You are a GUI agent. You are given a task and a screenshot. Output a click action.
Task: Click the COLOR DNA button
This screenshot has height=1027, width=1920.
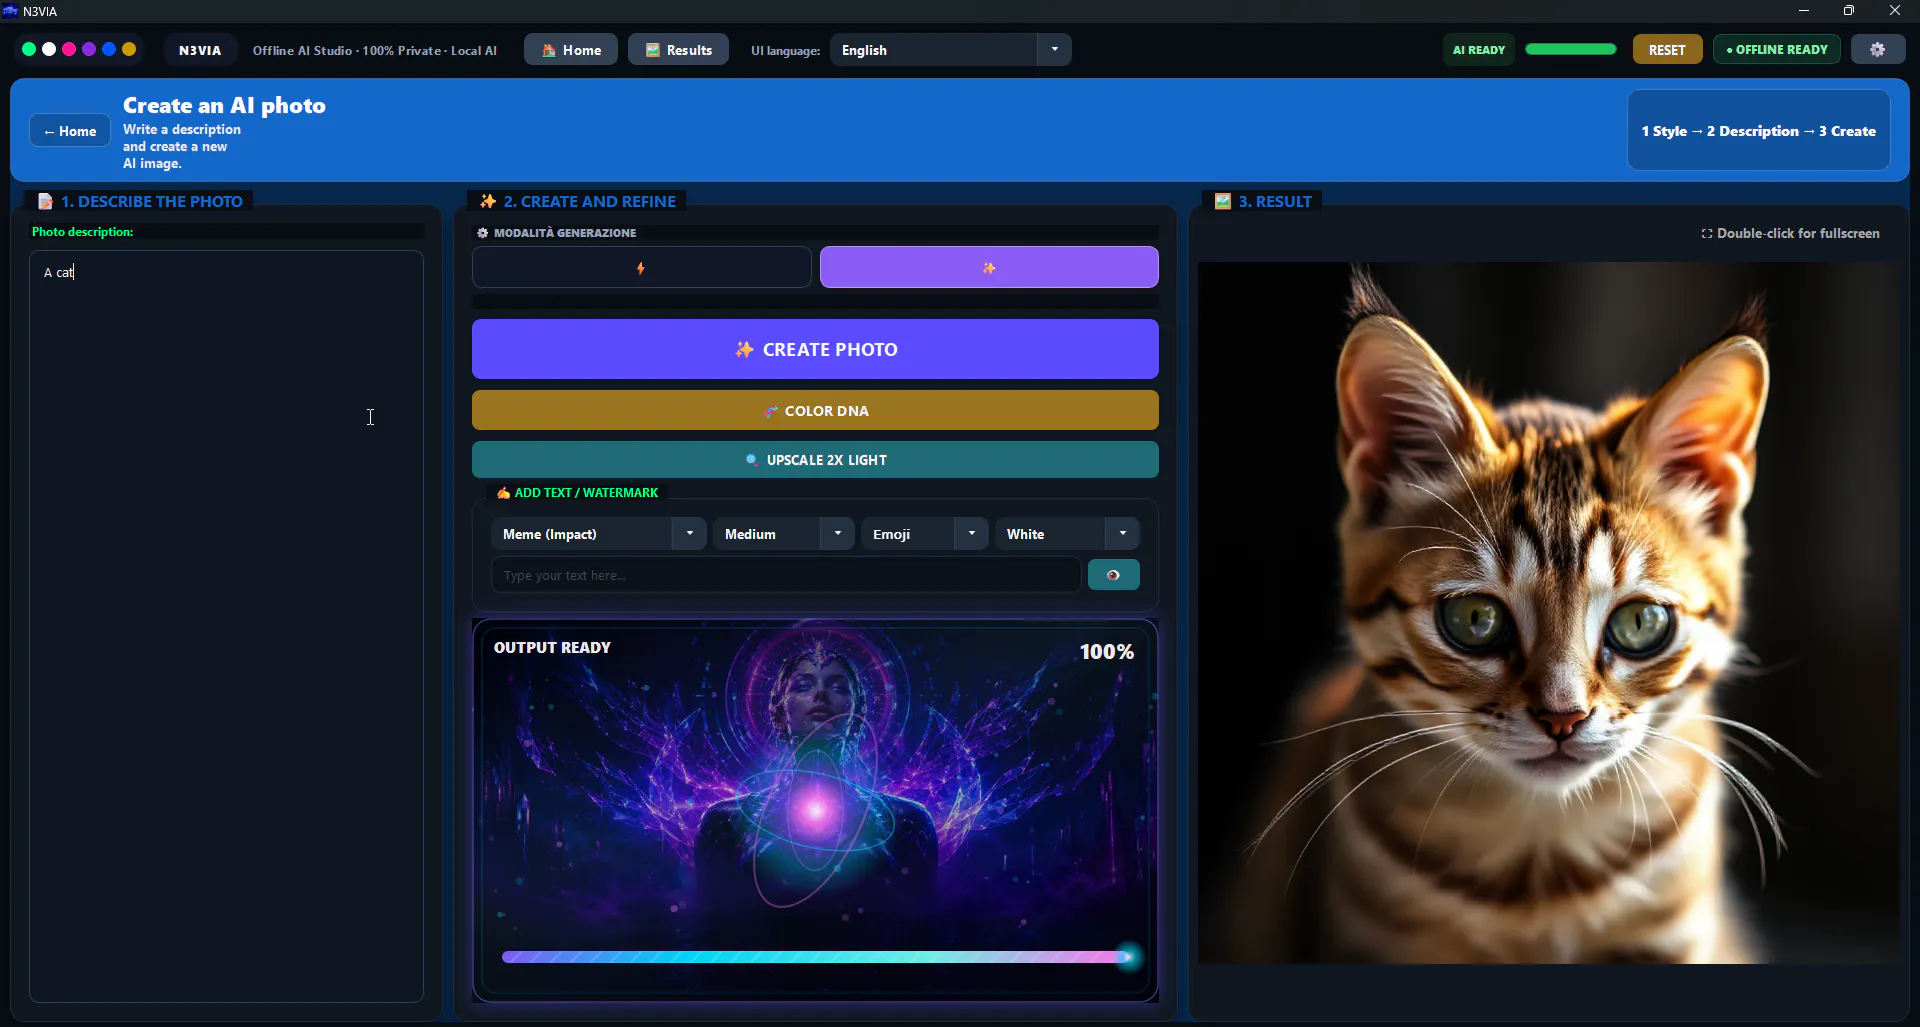[815, 410]
